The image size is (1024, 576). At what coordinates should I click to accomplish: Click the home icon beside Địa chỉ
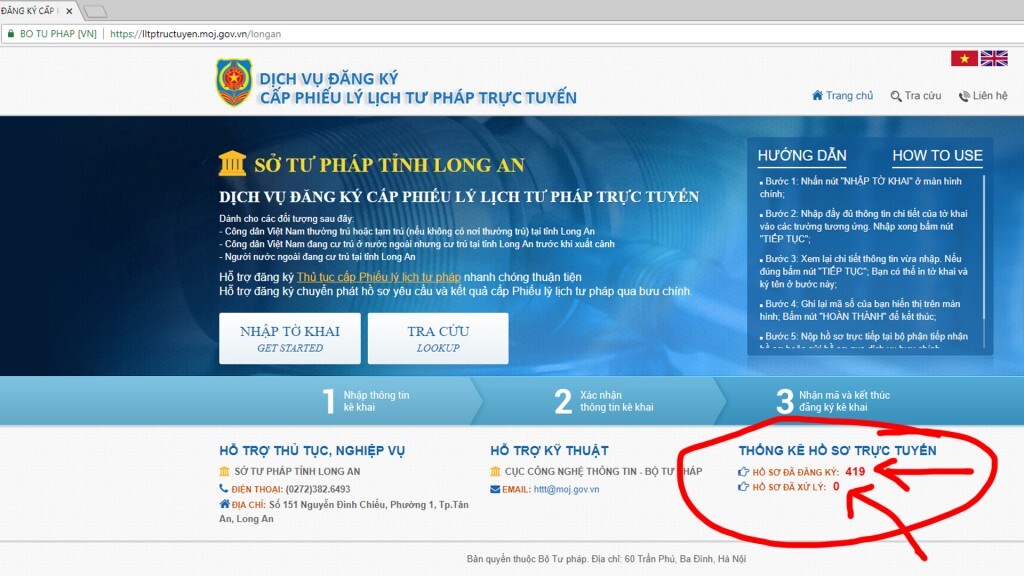point(224,504)
